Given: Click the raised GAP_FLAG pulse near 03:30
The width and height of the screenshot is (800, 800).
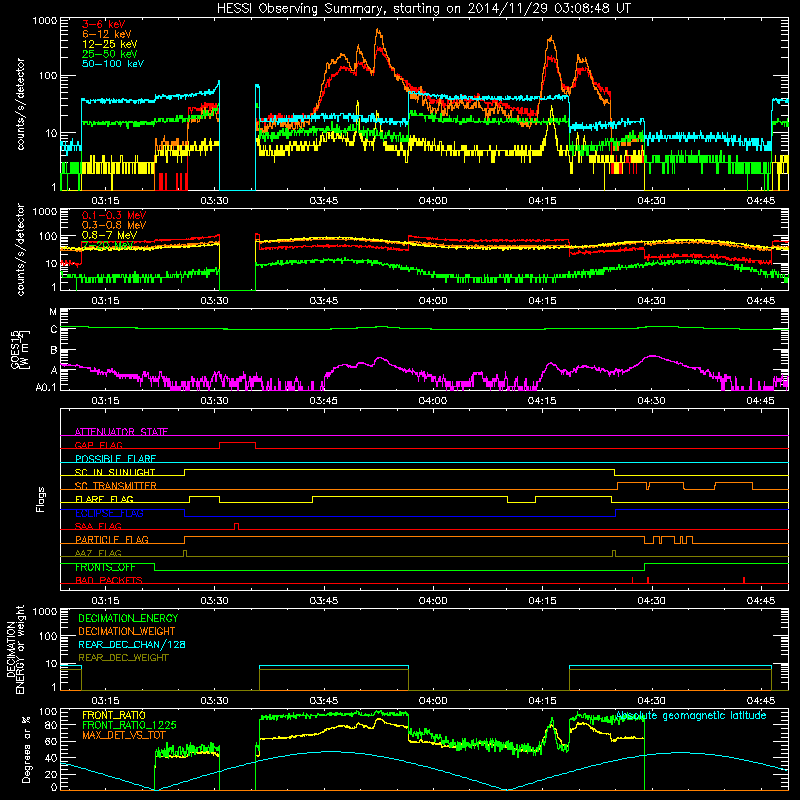Looking at the screenshot, I should click(237, 443).
